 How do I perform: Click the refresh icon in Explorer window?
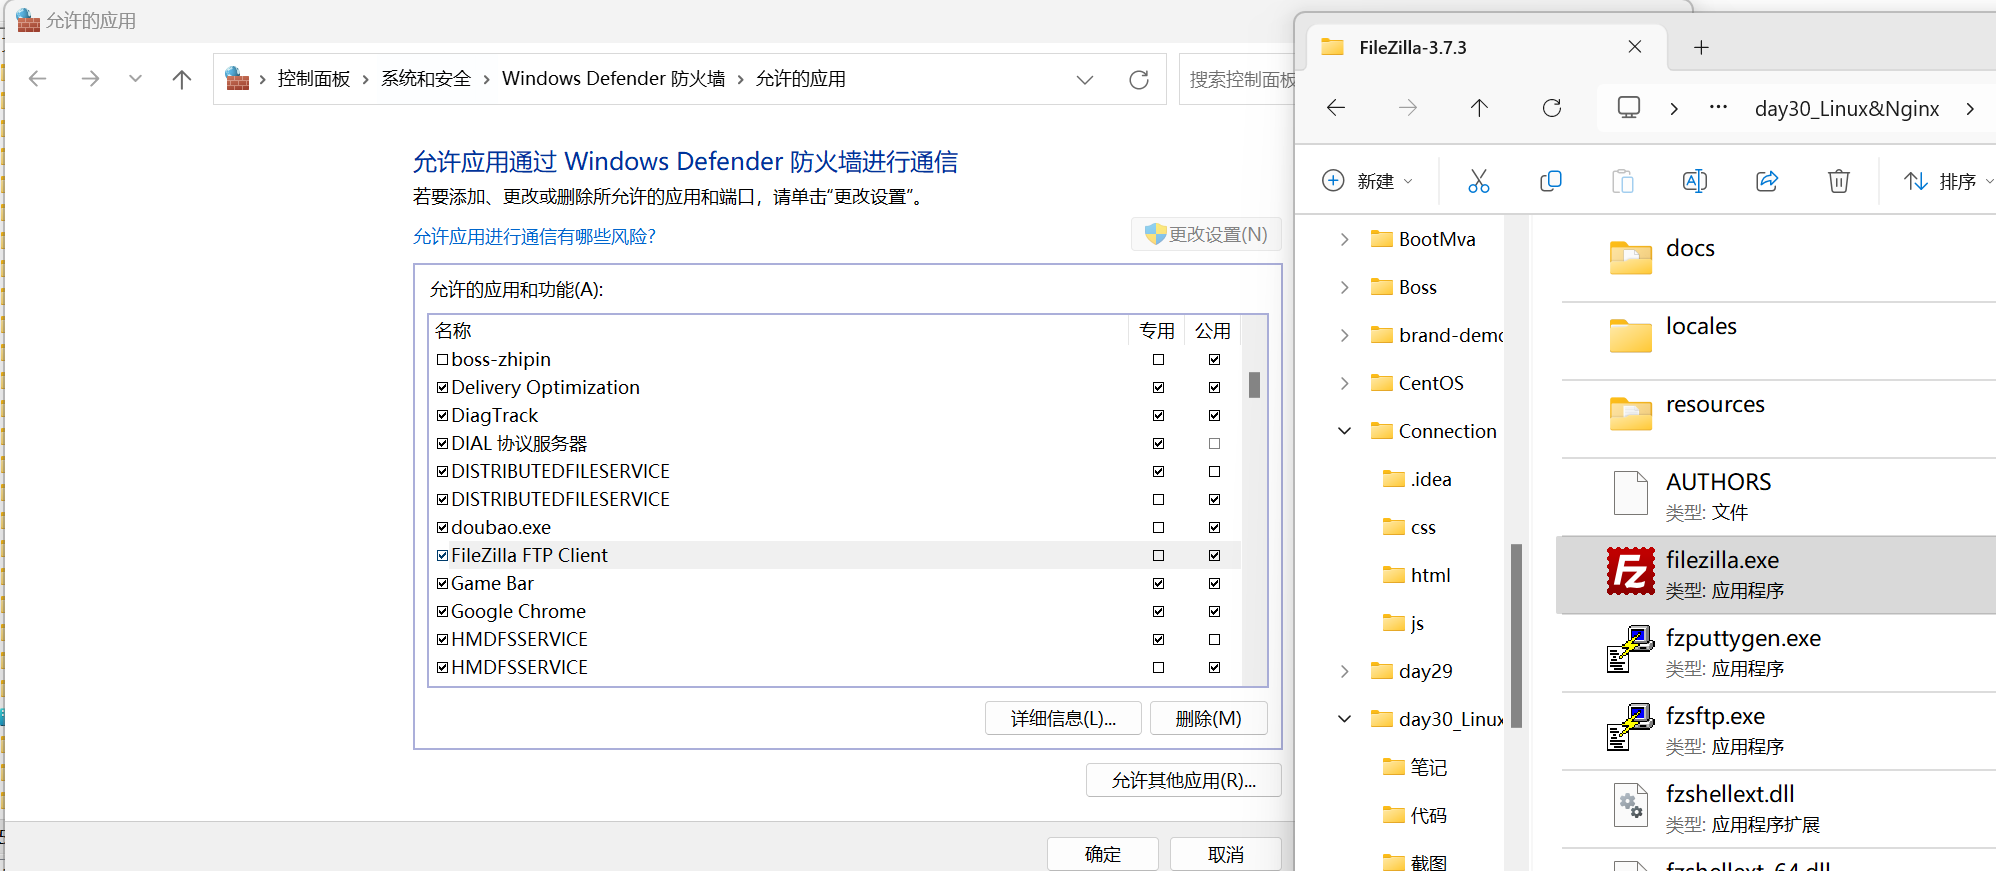click(x=1552, y=108)
